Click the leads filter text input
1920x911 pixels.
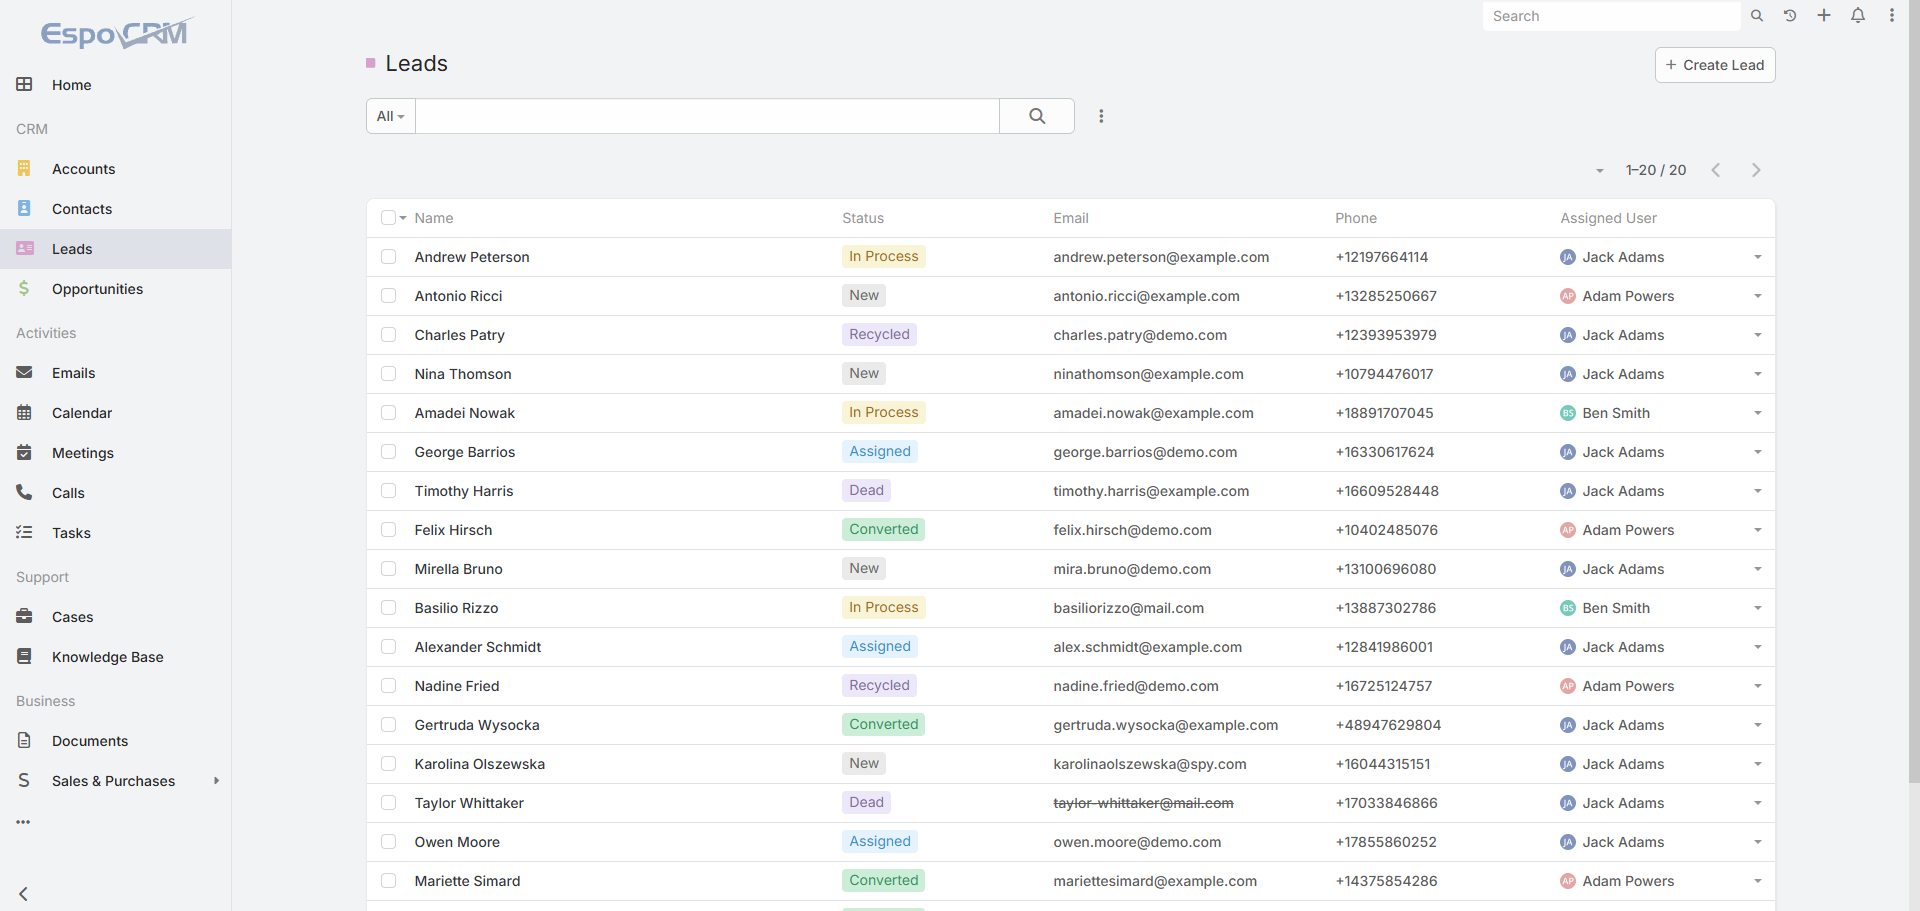707,116
